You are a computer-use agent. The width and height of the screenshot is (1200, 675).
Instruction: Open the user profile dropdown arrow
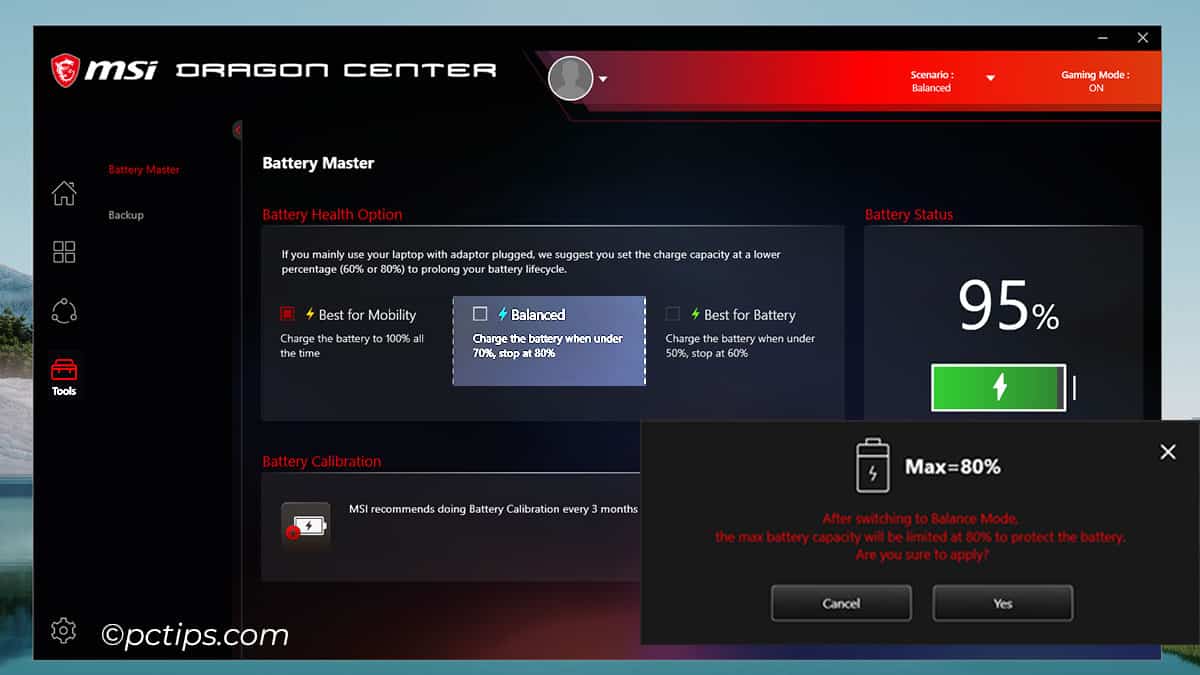[x=604, y=78]
